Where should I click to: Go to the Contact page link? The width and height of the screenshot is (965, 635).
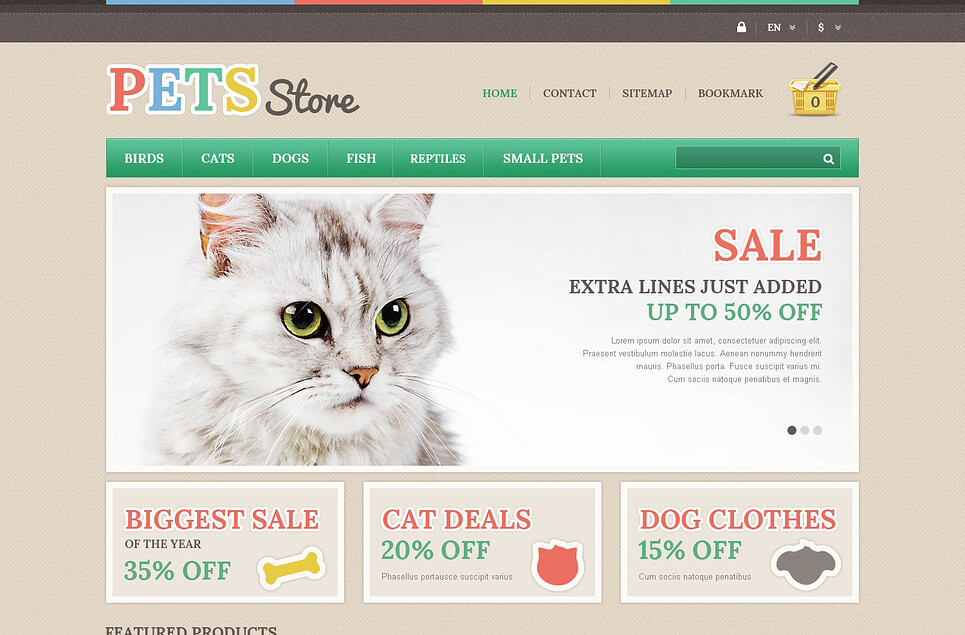point(569,93)
